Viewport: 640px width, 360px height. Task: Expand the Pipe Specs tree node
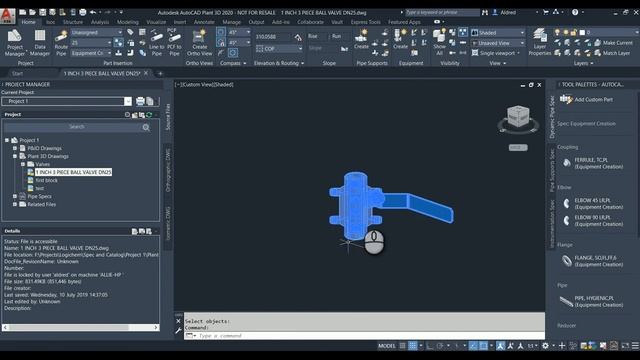[x=15, y=196]
